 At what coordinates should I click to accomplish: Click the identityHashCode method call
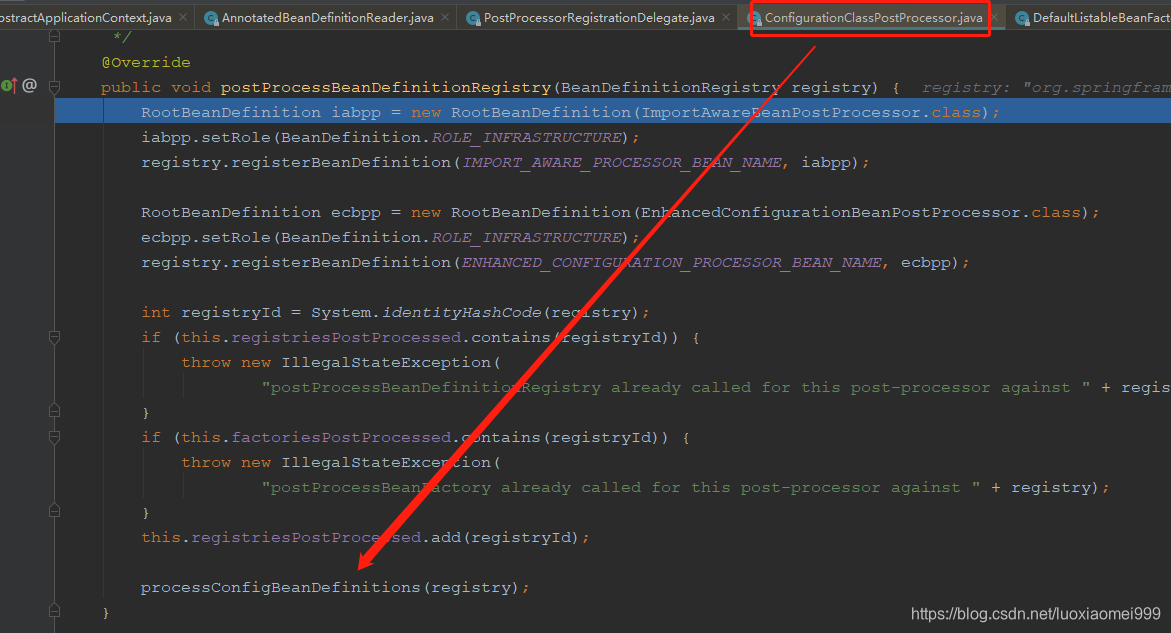click(461, 313)
